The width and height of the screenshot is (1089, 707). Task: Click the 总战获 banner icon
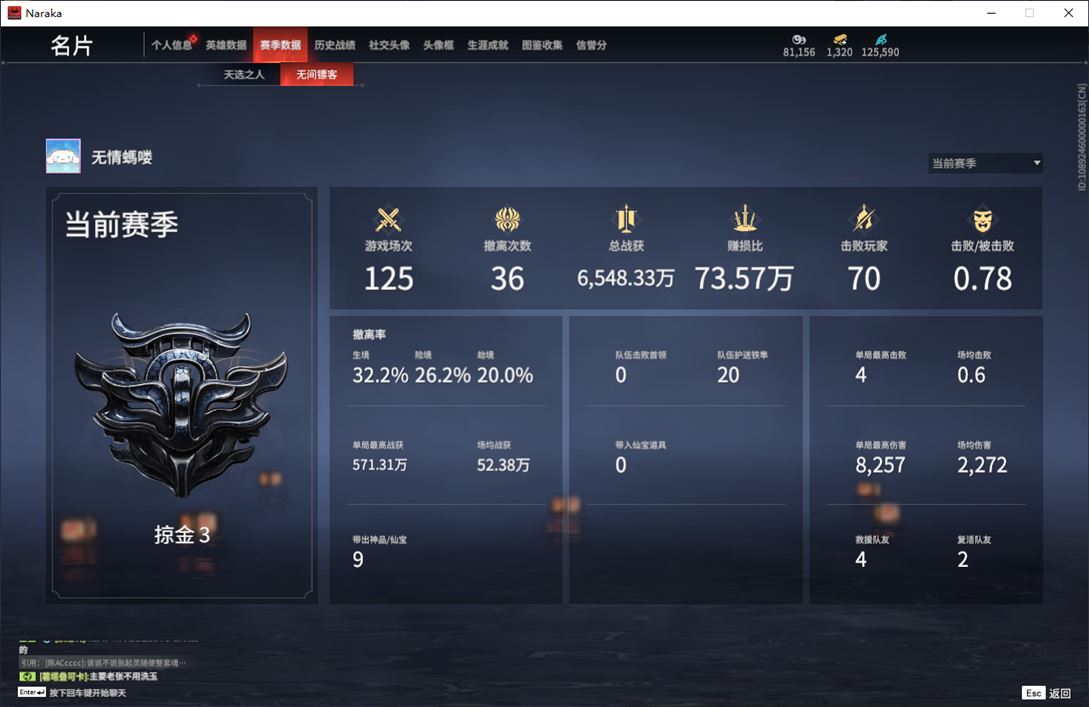pos(626,219)
